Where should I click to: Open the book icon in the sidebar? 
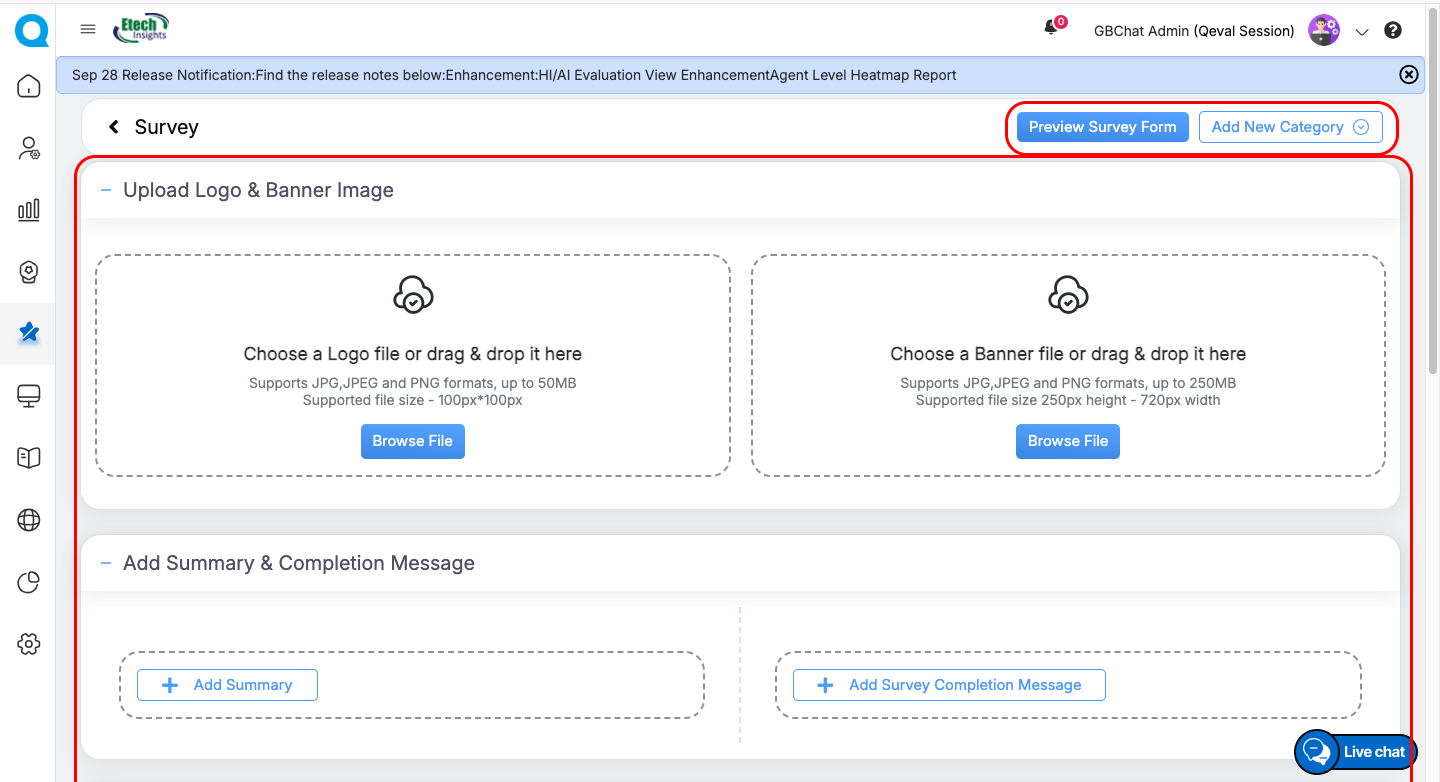coord(29,458)
